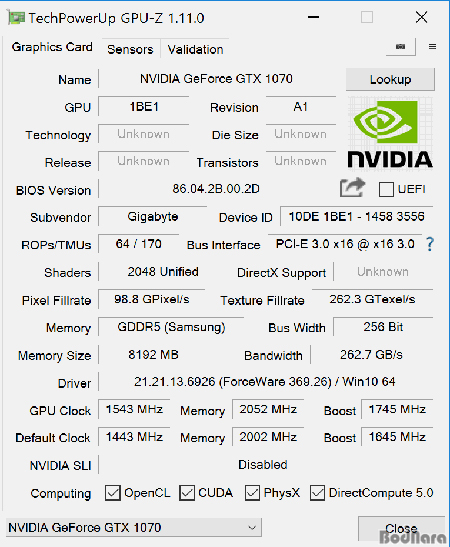
Task: Toggle the UEFI checkbox
Action: [386, 189]
